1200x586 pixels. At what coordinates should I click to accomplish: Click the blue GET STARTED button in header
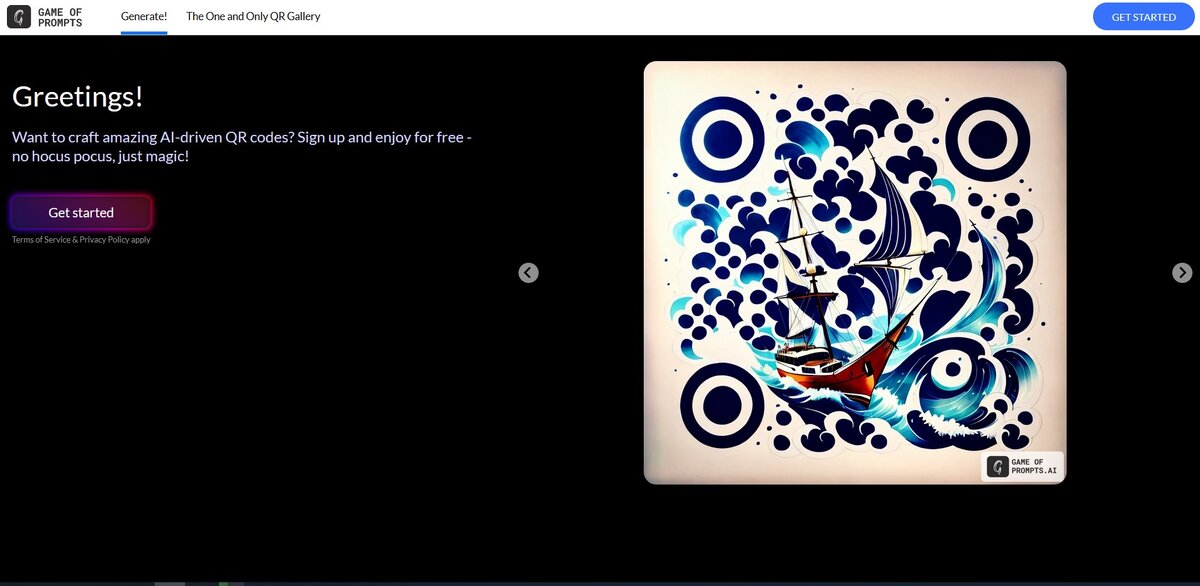pos(1144,17)
